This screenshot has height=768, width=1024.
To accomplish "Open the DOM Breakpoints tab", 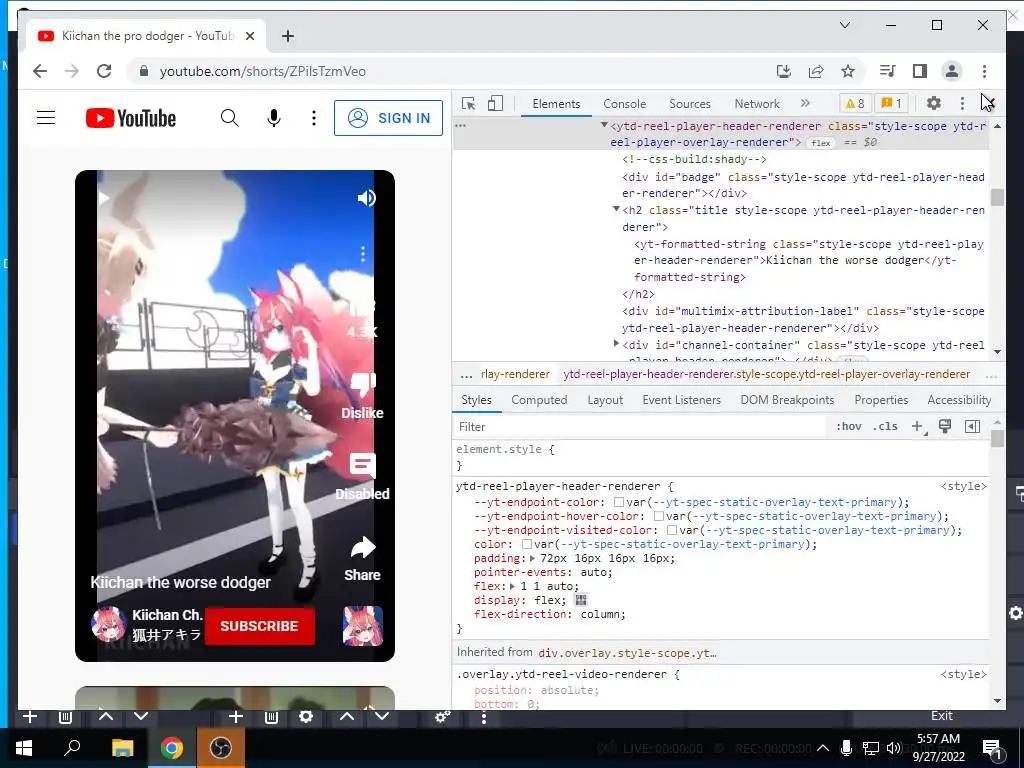I will click(787, 400).
